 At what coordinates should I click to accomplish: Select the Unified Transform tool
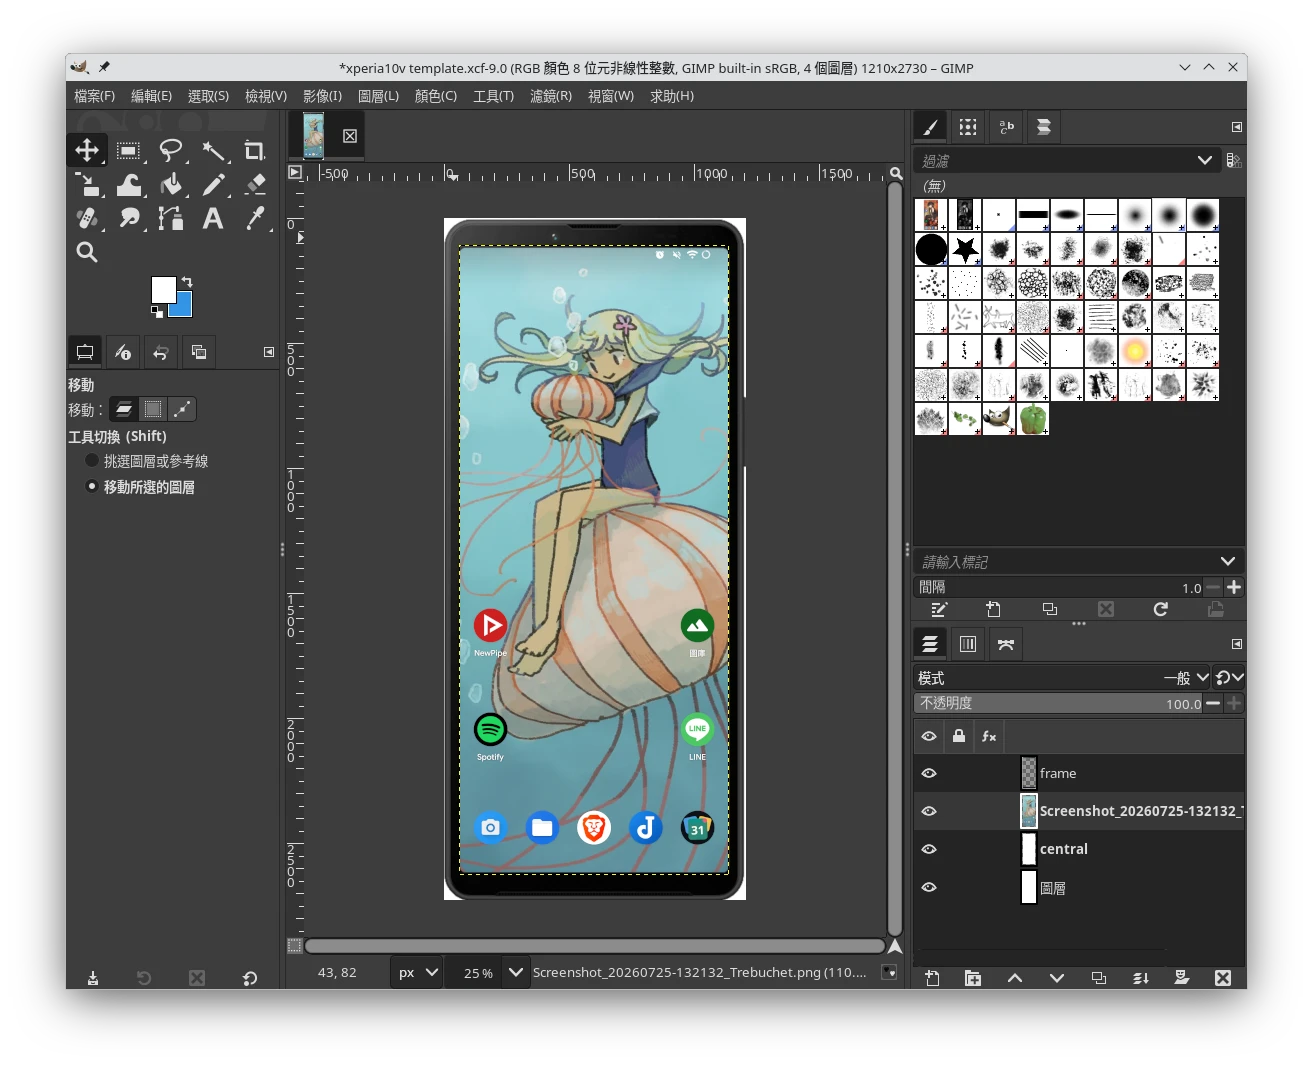(x=87, y=184)
